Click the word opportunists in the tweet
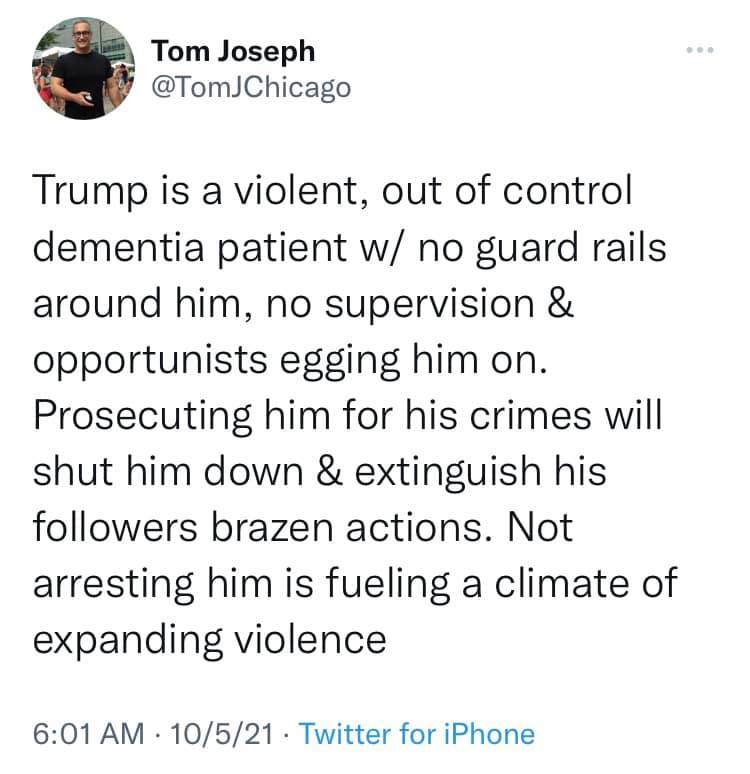This screenshot has width=750, height=774. pos(150,361)
